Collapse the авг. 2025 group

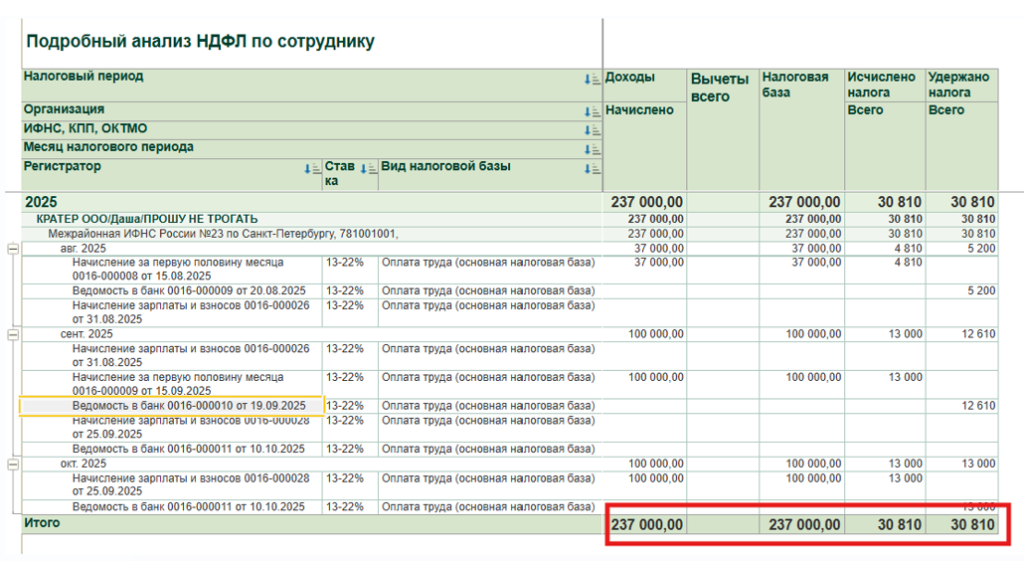pyautogui.click(x=12, y=249)
